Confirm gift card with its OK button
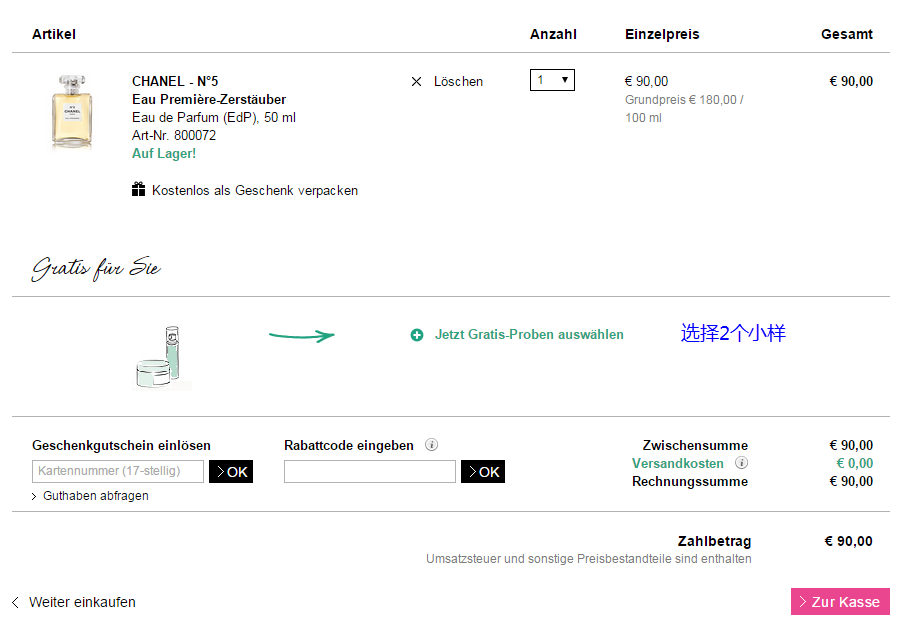Screen dimensions: 903x632 [231, 471]
